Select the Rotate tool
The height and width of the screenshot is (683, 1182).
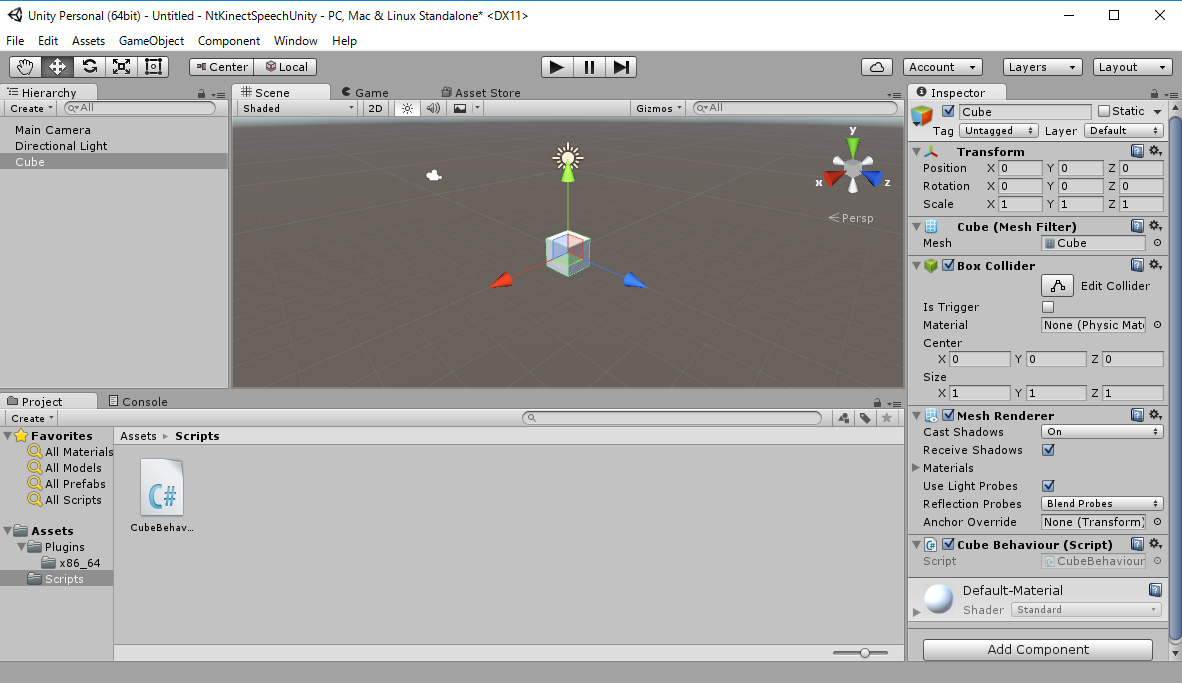click(90, 67)
